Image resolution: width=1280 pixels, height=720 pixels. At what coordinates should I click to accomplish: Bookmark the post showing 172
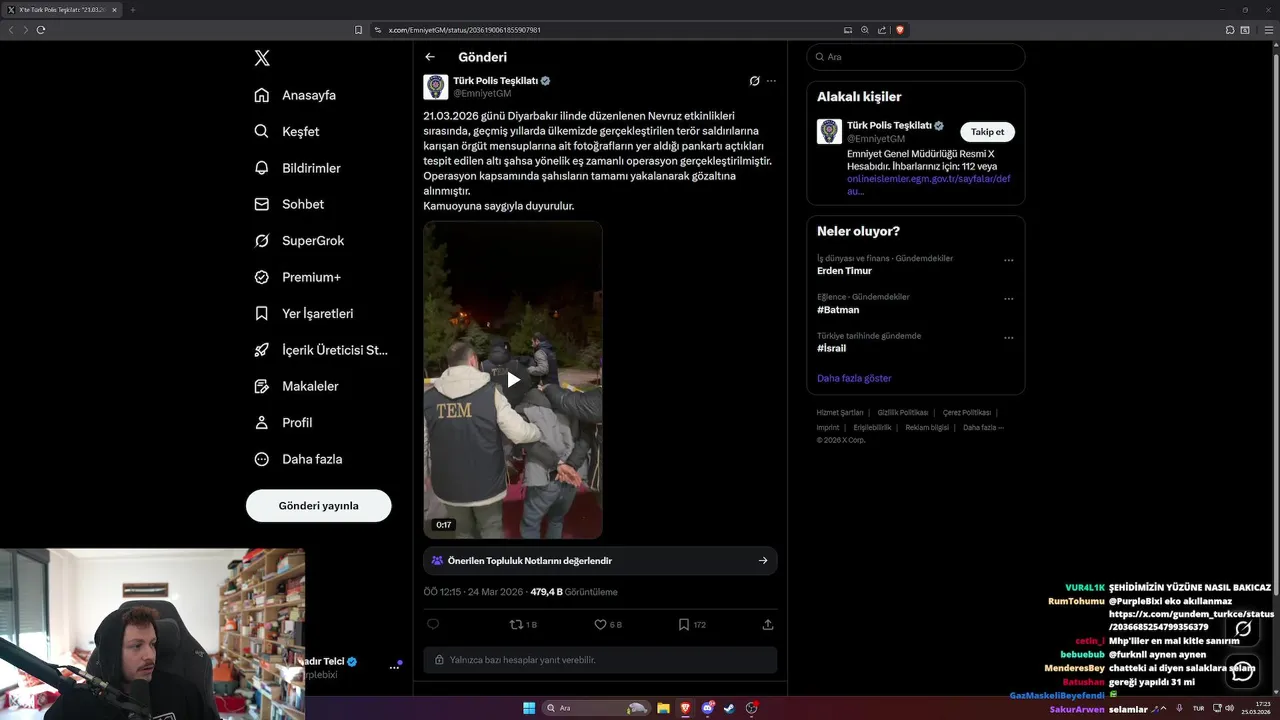(692, 624)
